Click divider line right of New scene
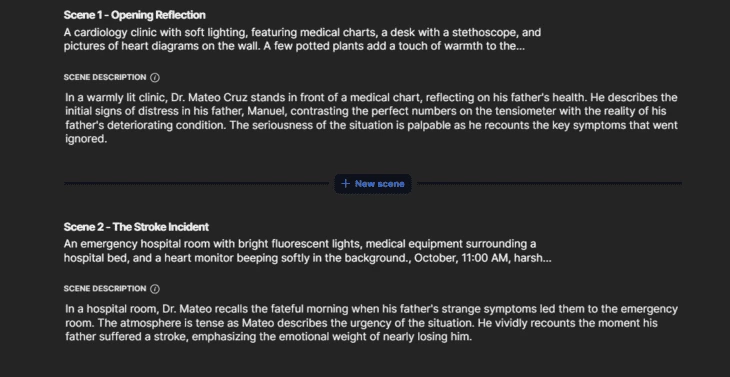Viewport: 730px width, 377px height. 549,184
